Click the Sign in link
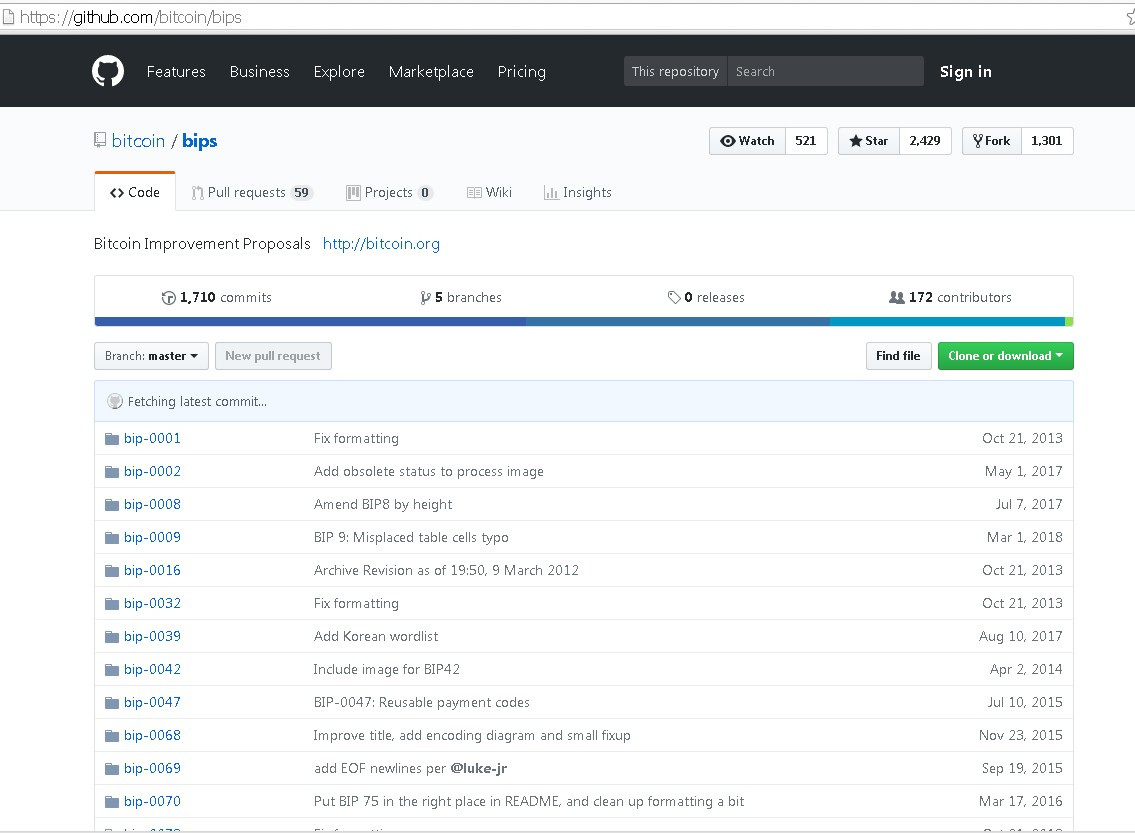This screenshot has width=1135, height=833. coord(966,72)
